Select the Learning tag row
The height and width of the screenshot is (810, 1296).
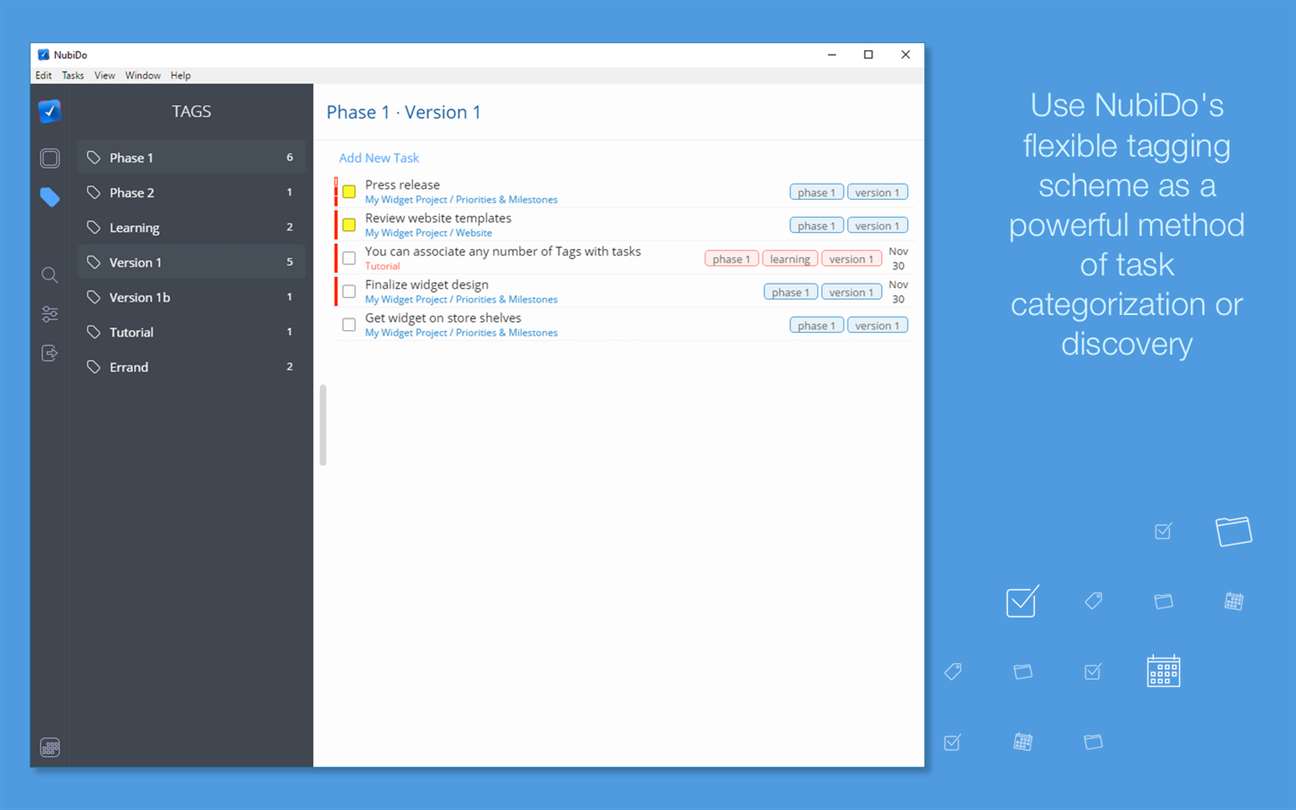[x=191, y=228]
